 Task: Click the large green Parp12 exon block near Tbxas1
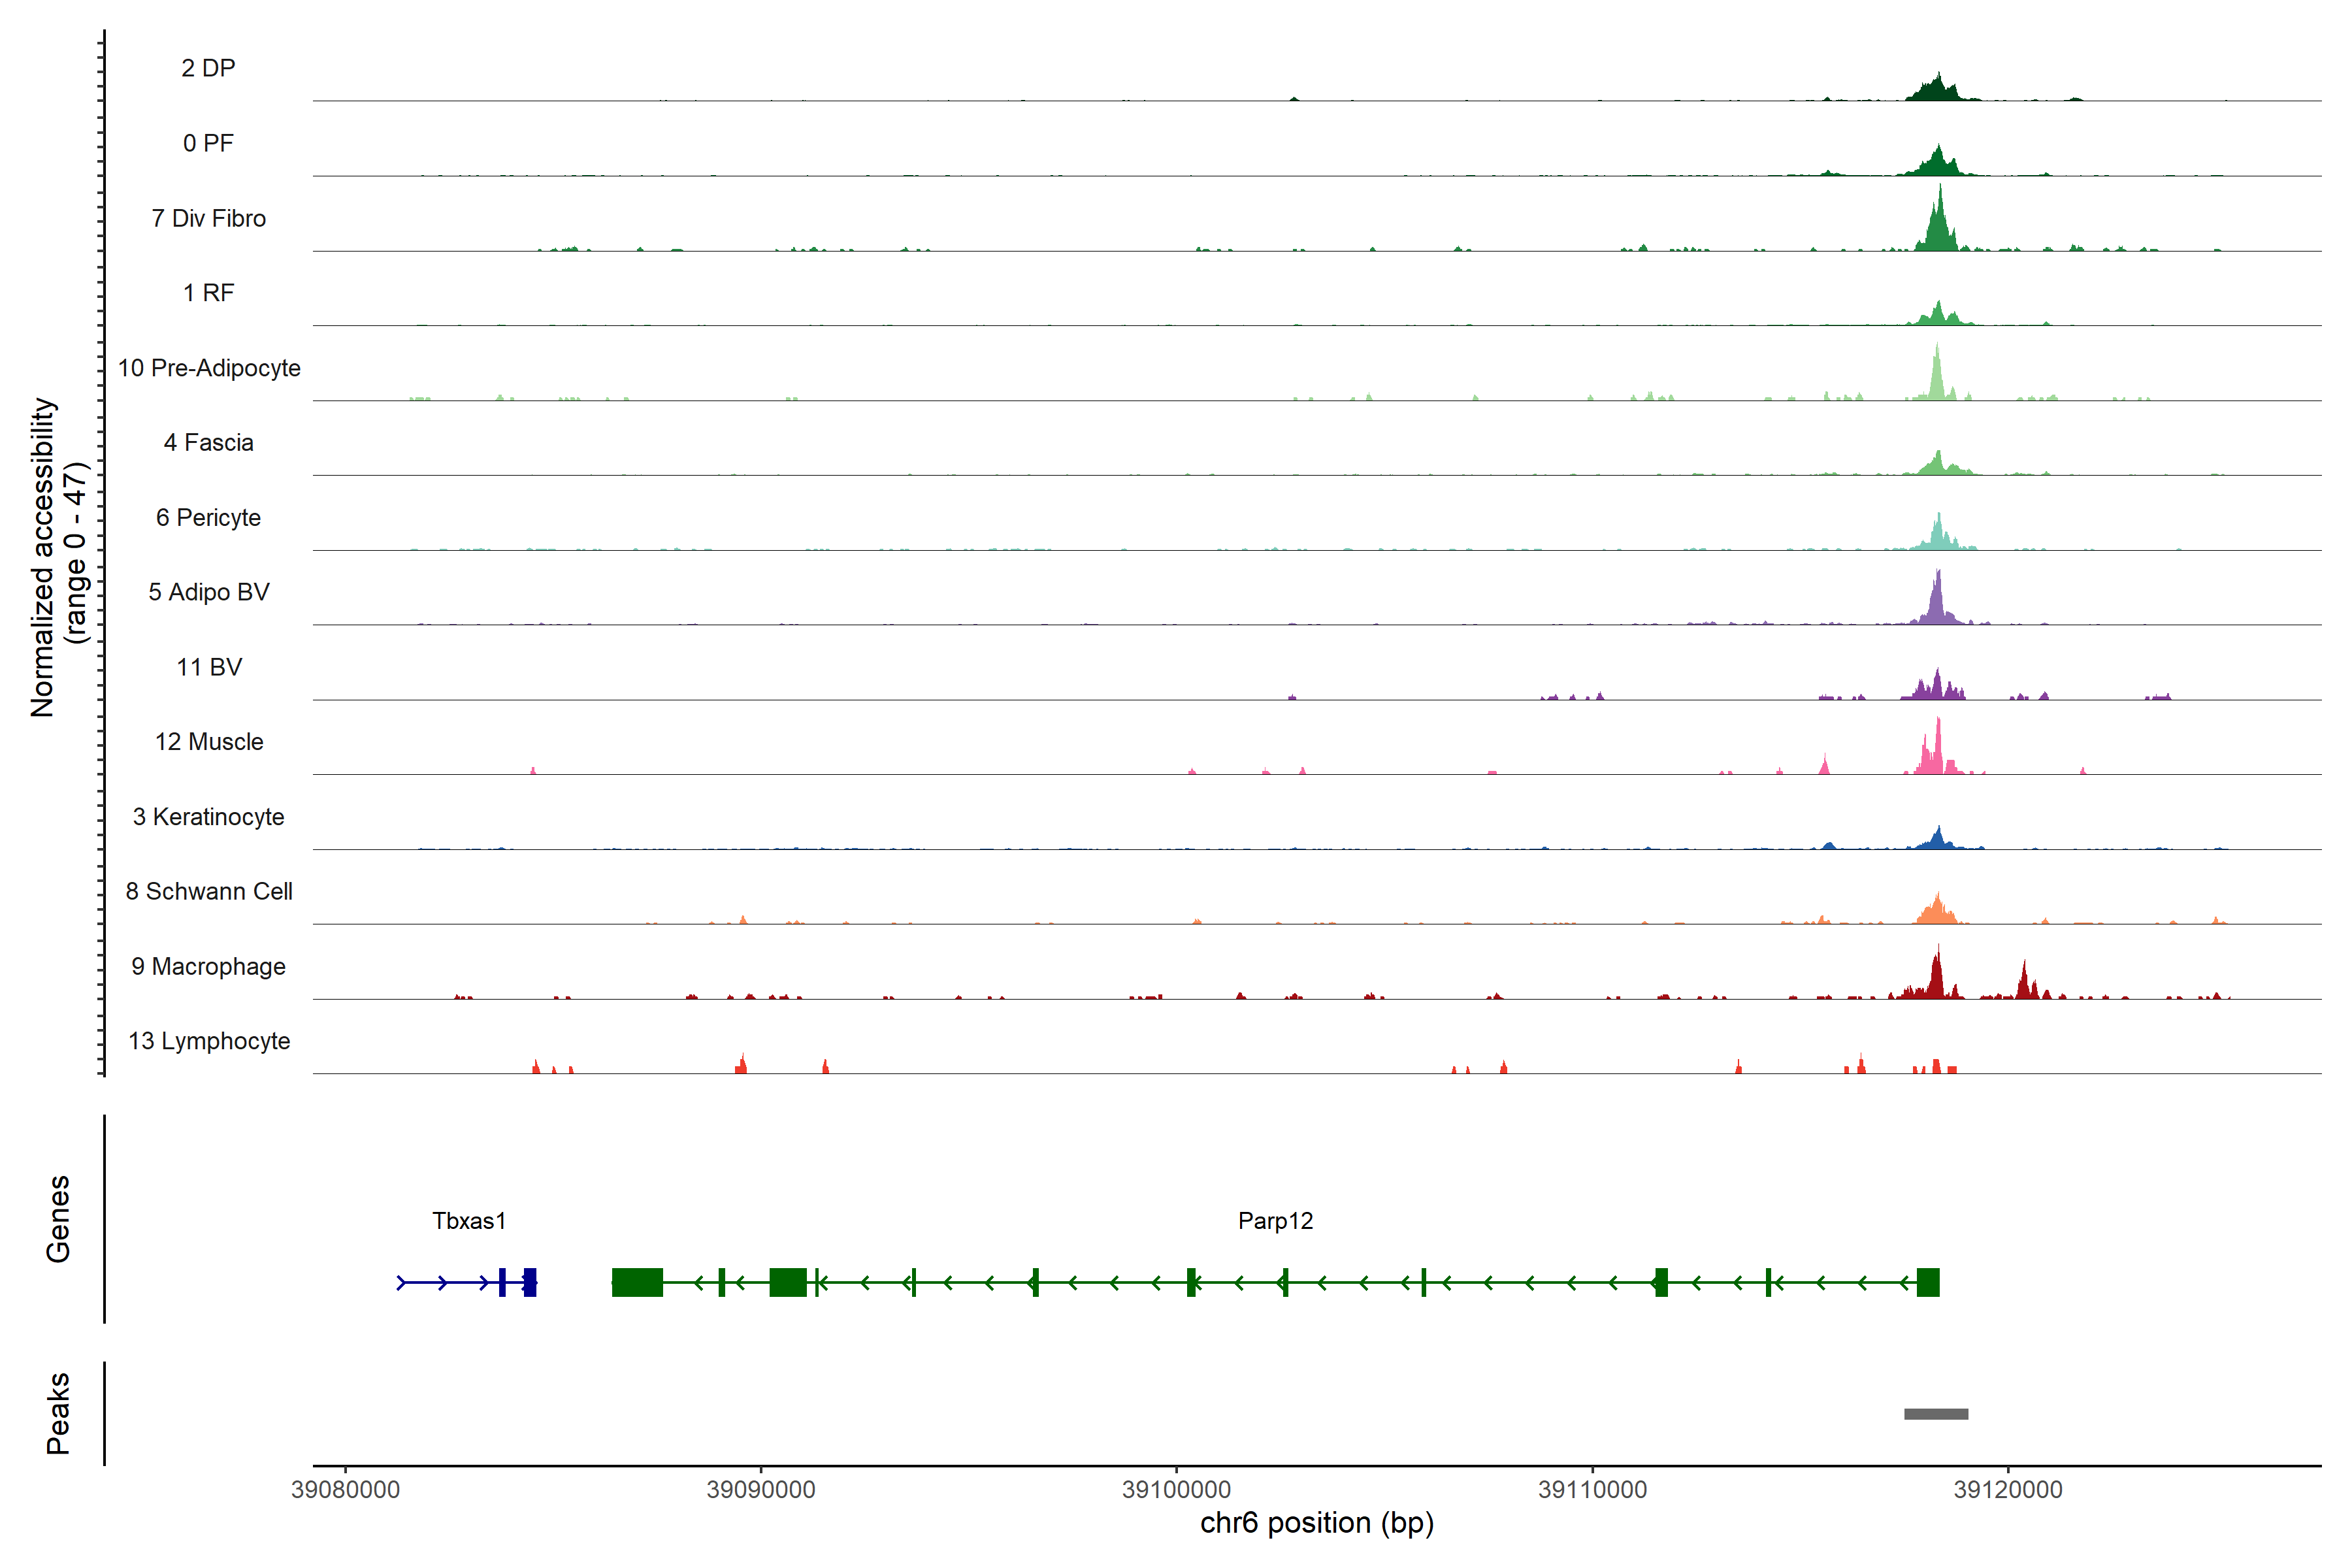[637, 1282]
